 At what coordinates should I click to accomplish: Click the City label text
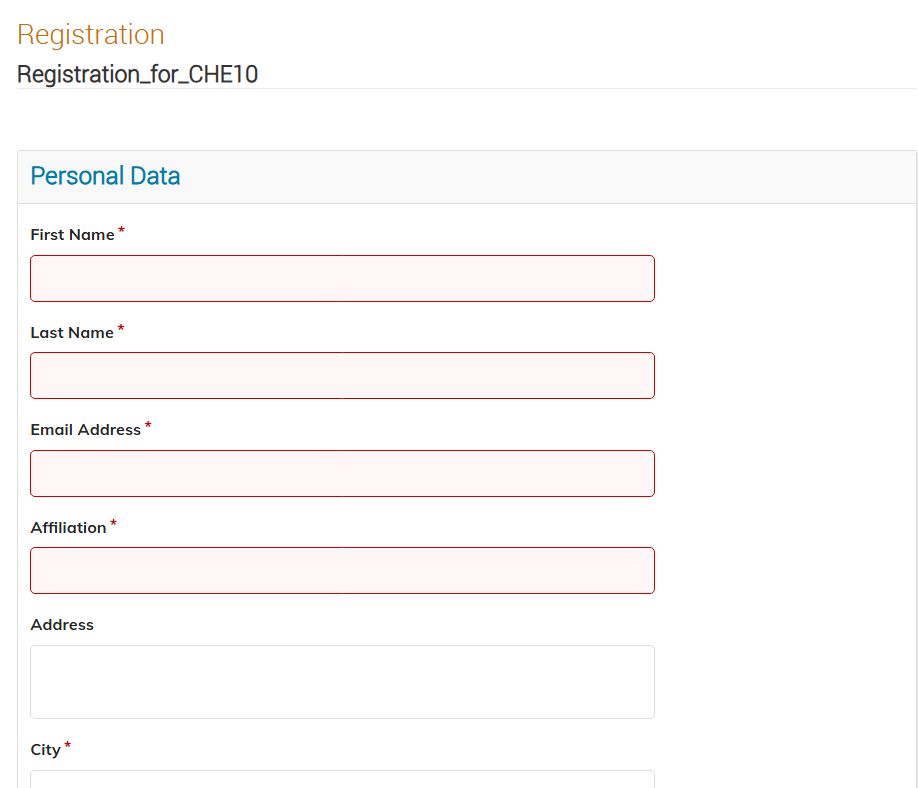[x=46, y=750]
